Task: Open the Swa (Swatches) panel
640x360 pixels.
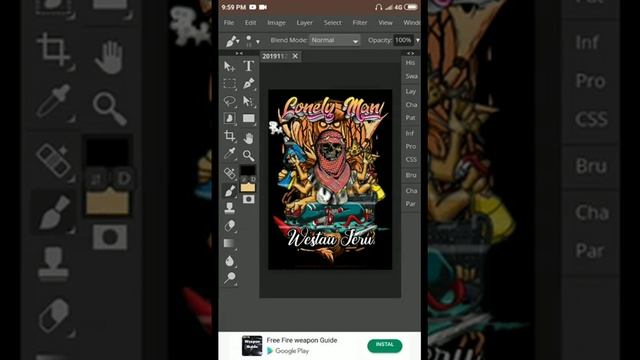Action: (411, 76)
